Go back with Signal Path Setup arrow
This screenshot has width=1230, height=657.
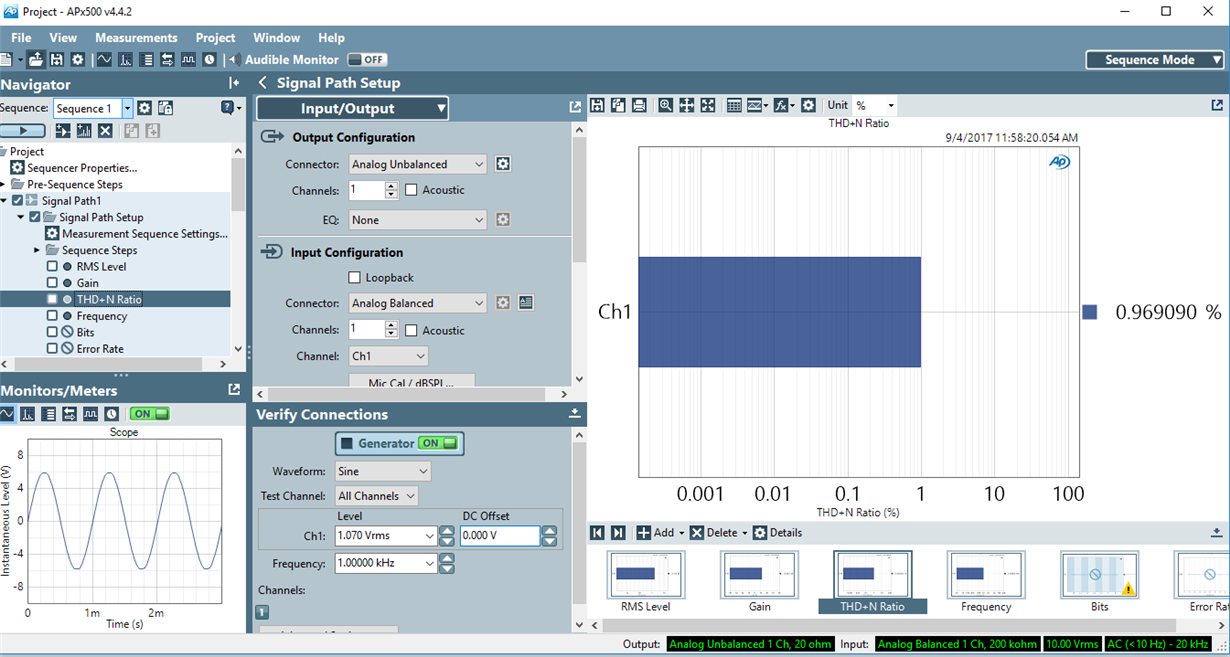[x=264, y=83]
